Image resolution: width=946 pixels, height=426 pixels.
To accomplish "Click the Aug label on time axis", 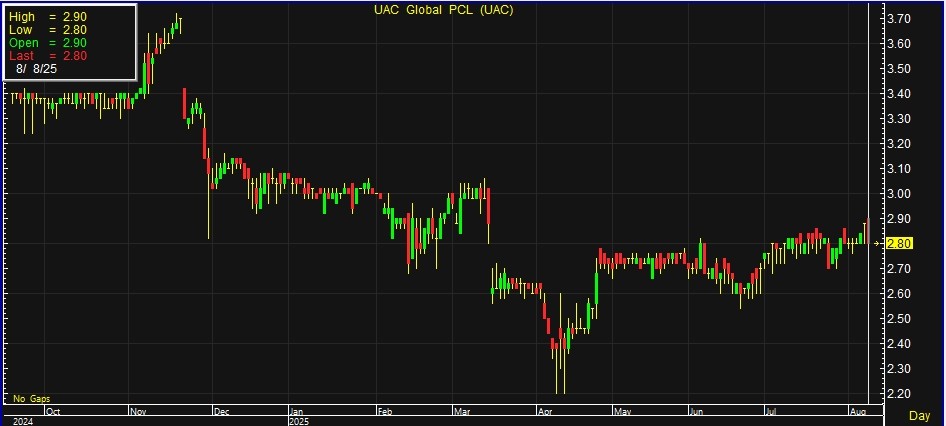I will click(857, 412).
